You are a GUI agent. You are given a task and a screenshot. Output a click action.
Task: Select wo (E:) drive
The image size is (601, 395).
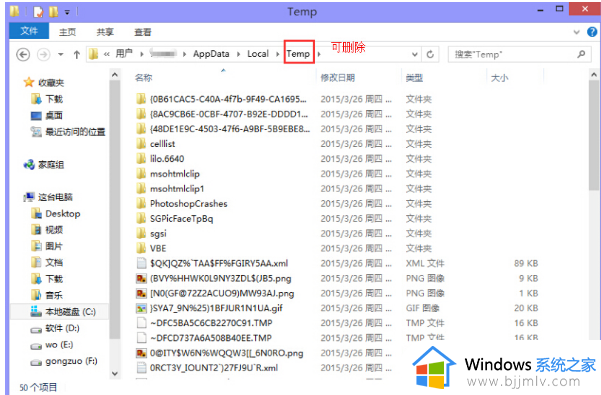pos(59,344)
